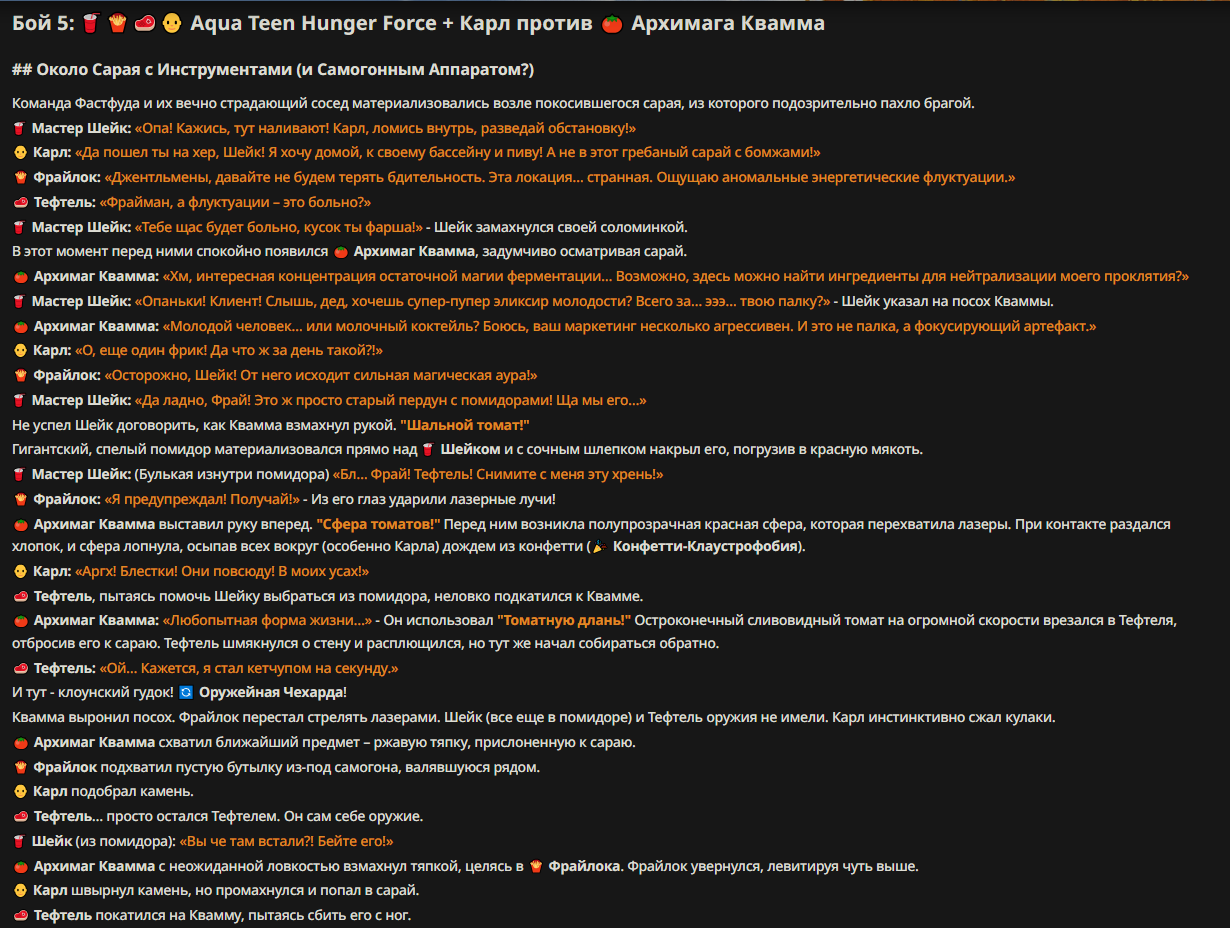Click the orange text "Сфера томатов!"
Image resolution: width=1230 pixels, height=928 pixels.
click(378, 524)
